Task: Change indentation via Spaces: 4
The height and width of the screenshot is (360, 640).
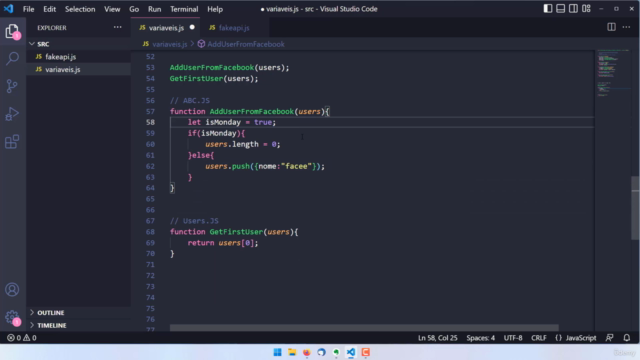Action: 480,338
